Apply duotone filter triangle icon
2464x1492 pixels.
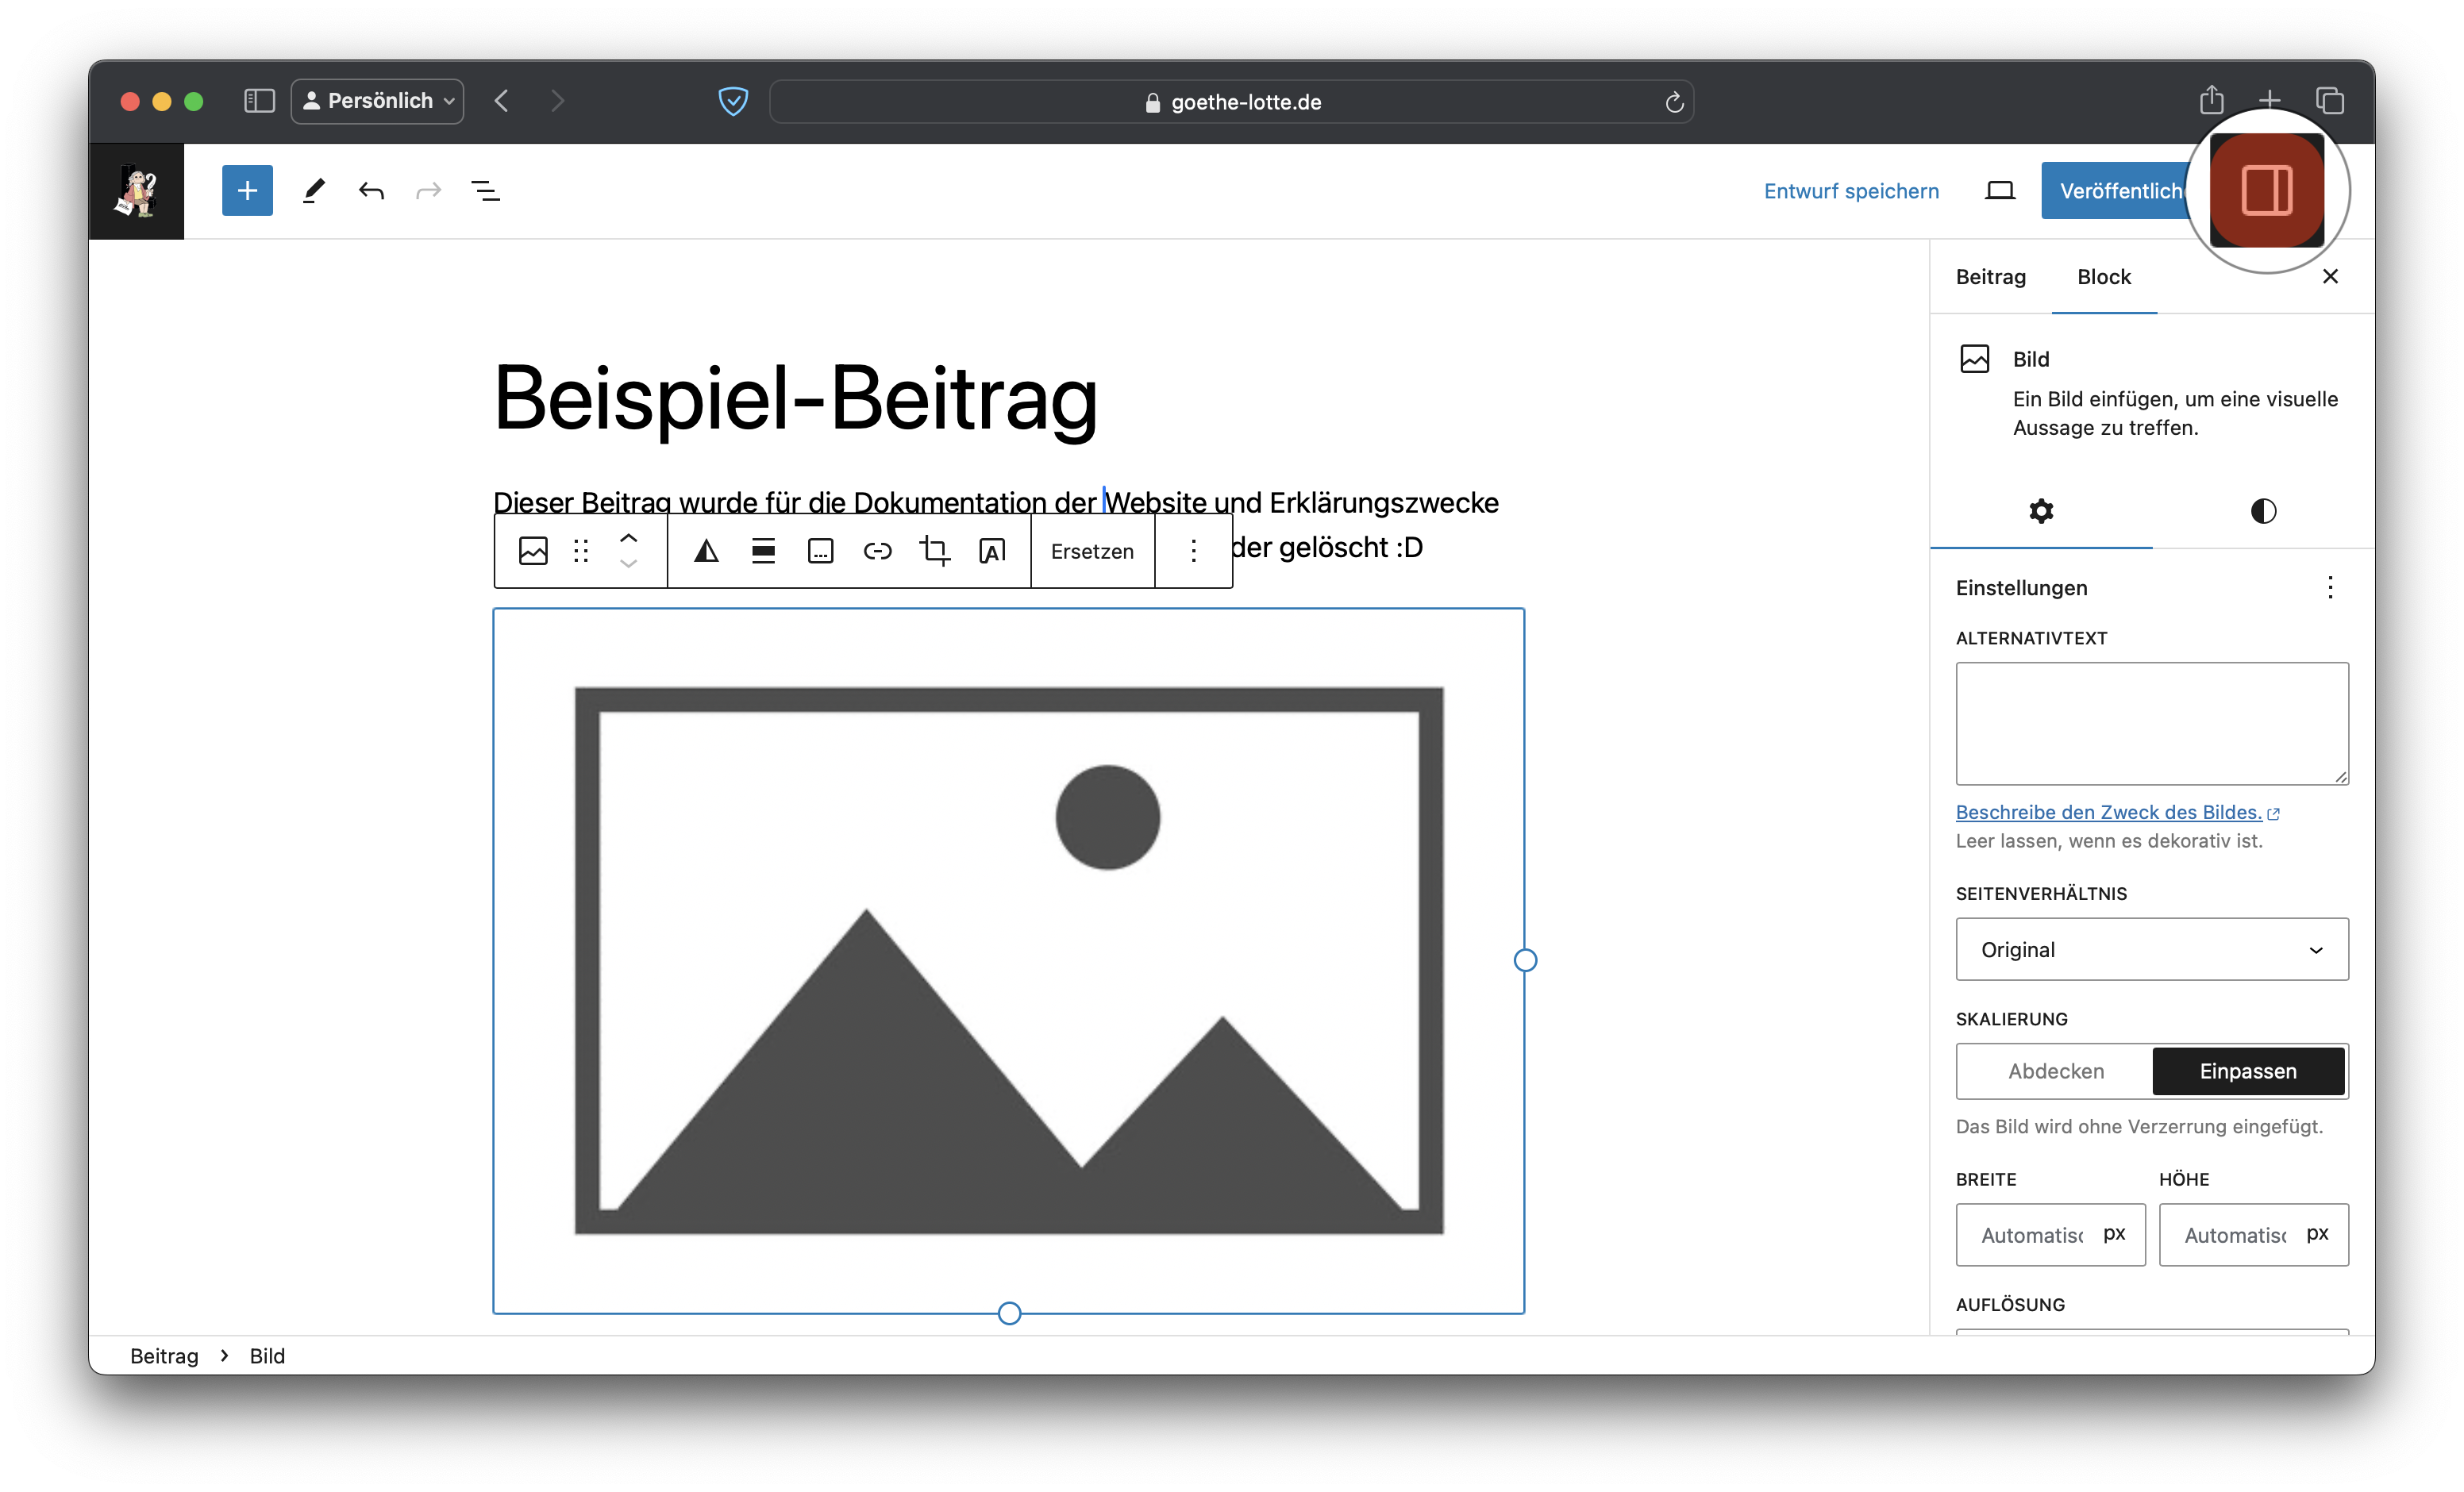(x=706, y=551)
